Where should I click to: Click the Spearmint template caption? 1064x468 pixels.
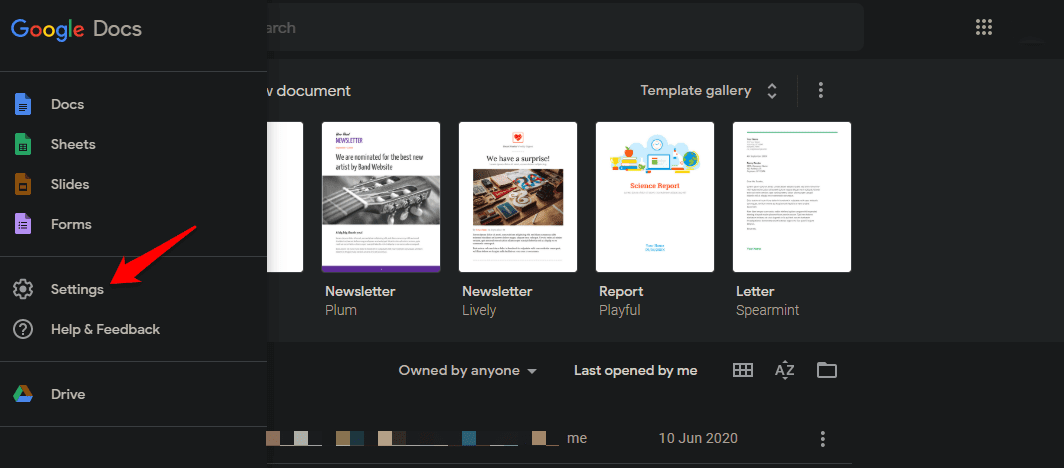767,311
